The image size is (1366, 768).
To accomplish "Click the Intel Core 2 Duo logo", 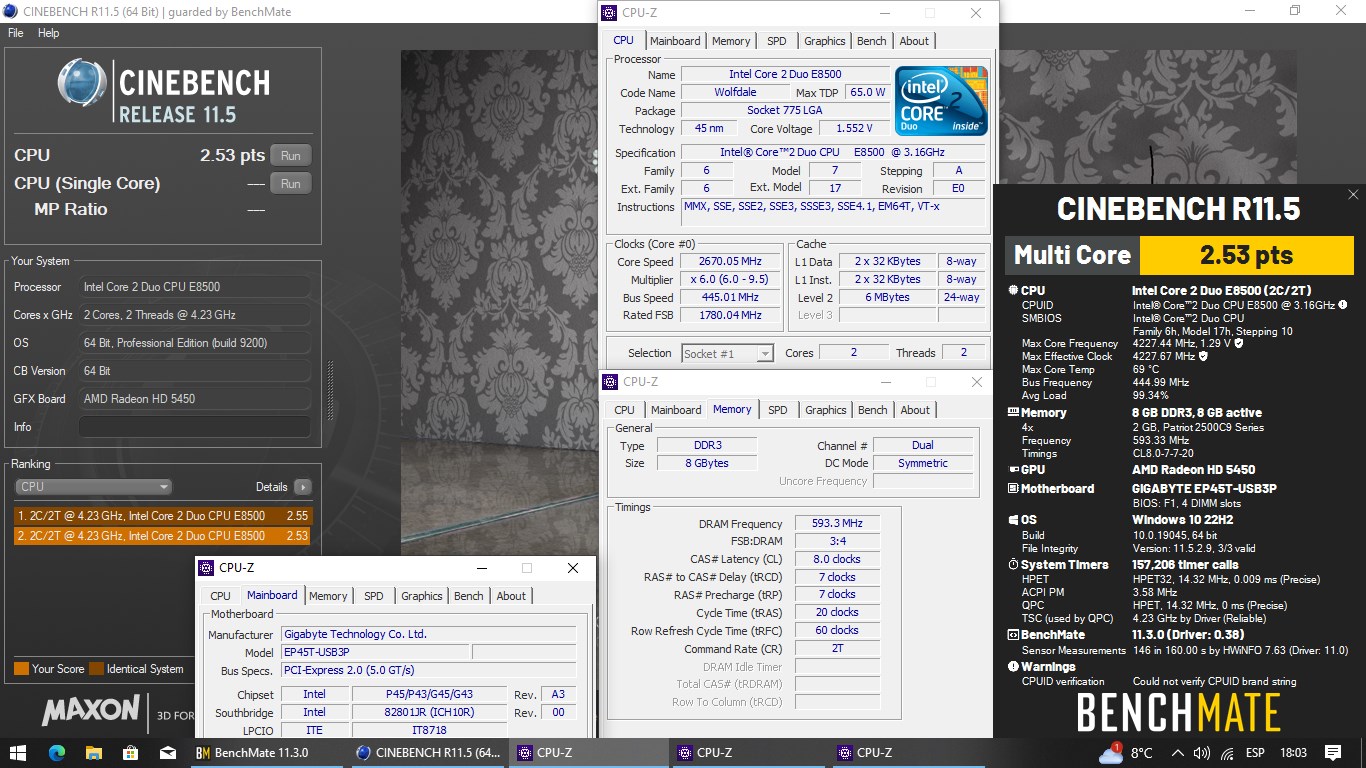I will pos(941,101).
